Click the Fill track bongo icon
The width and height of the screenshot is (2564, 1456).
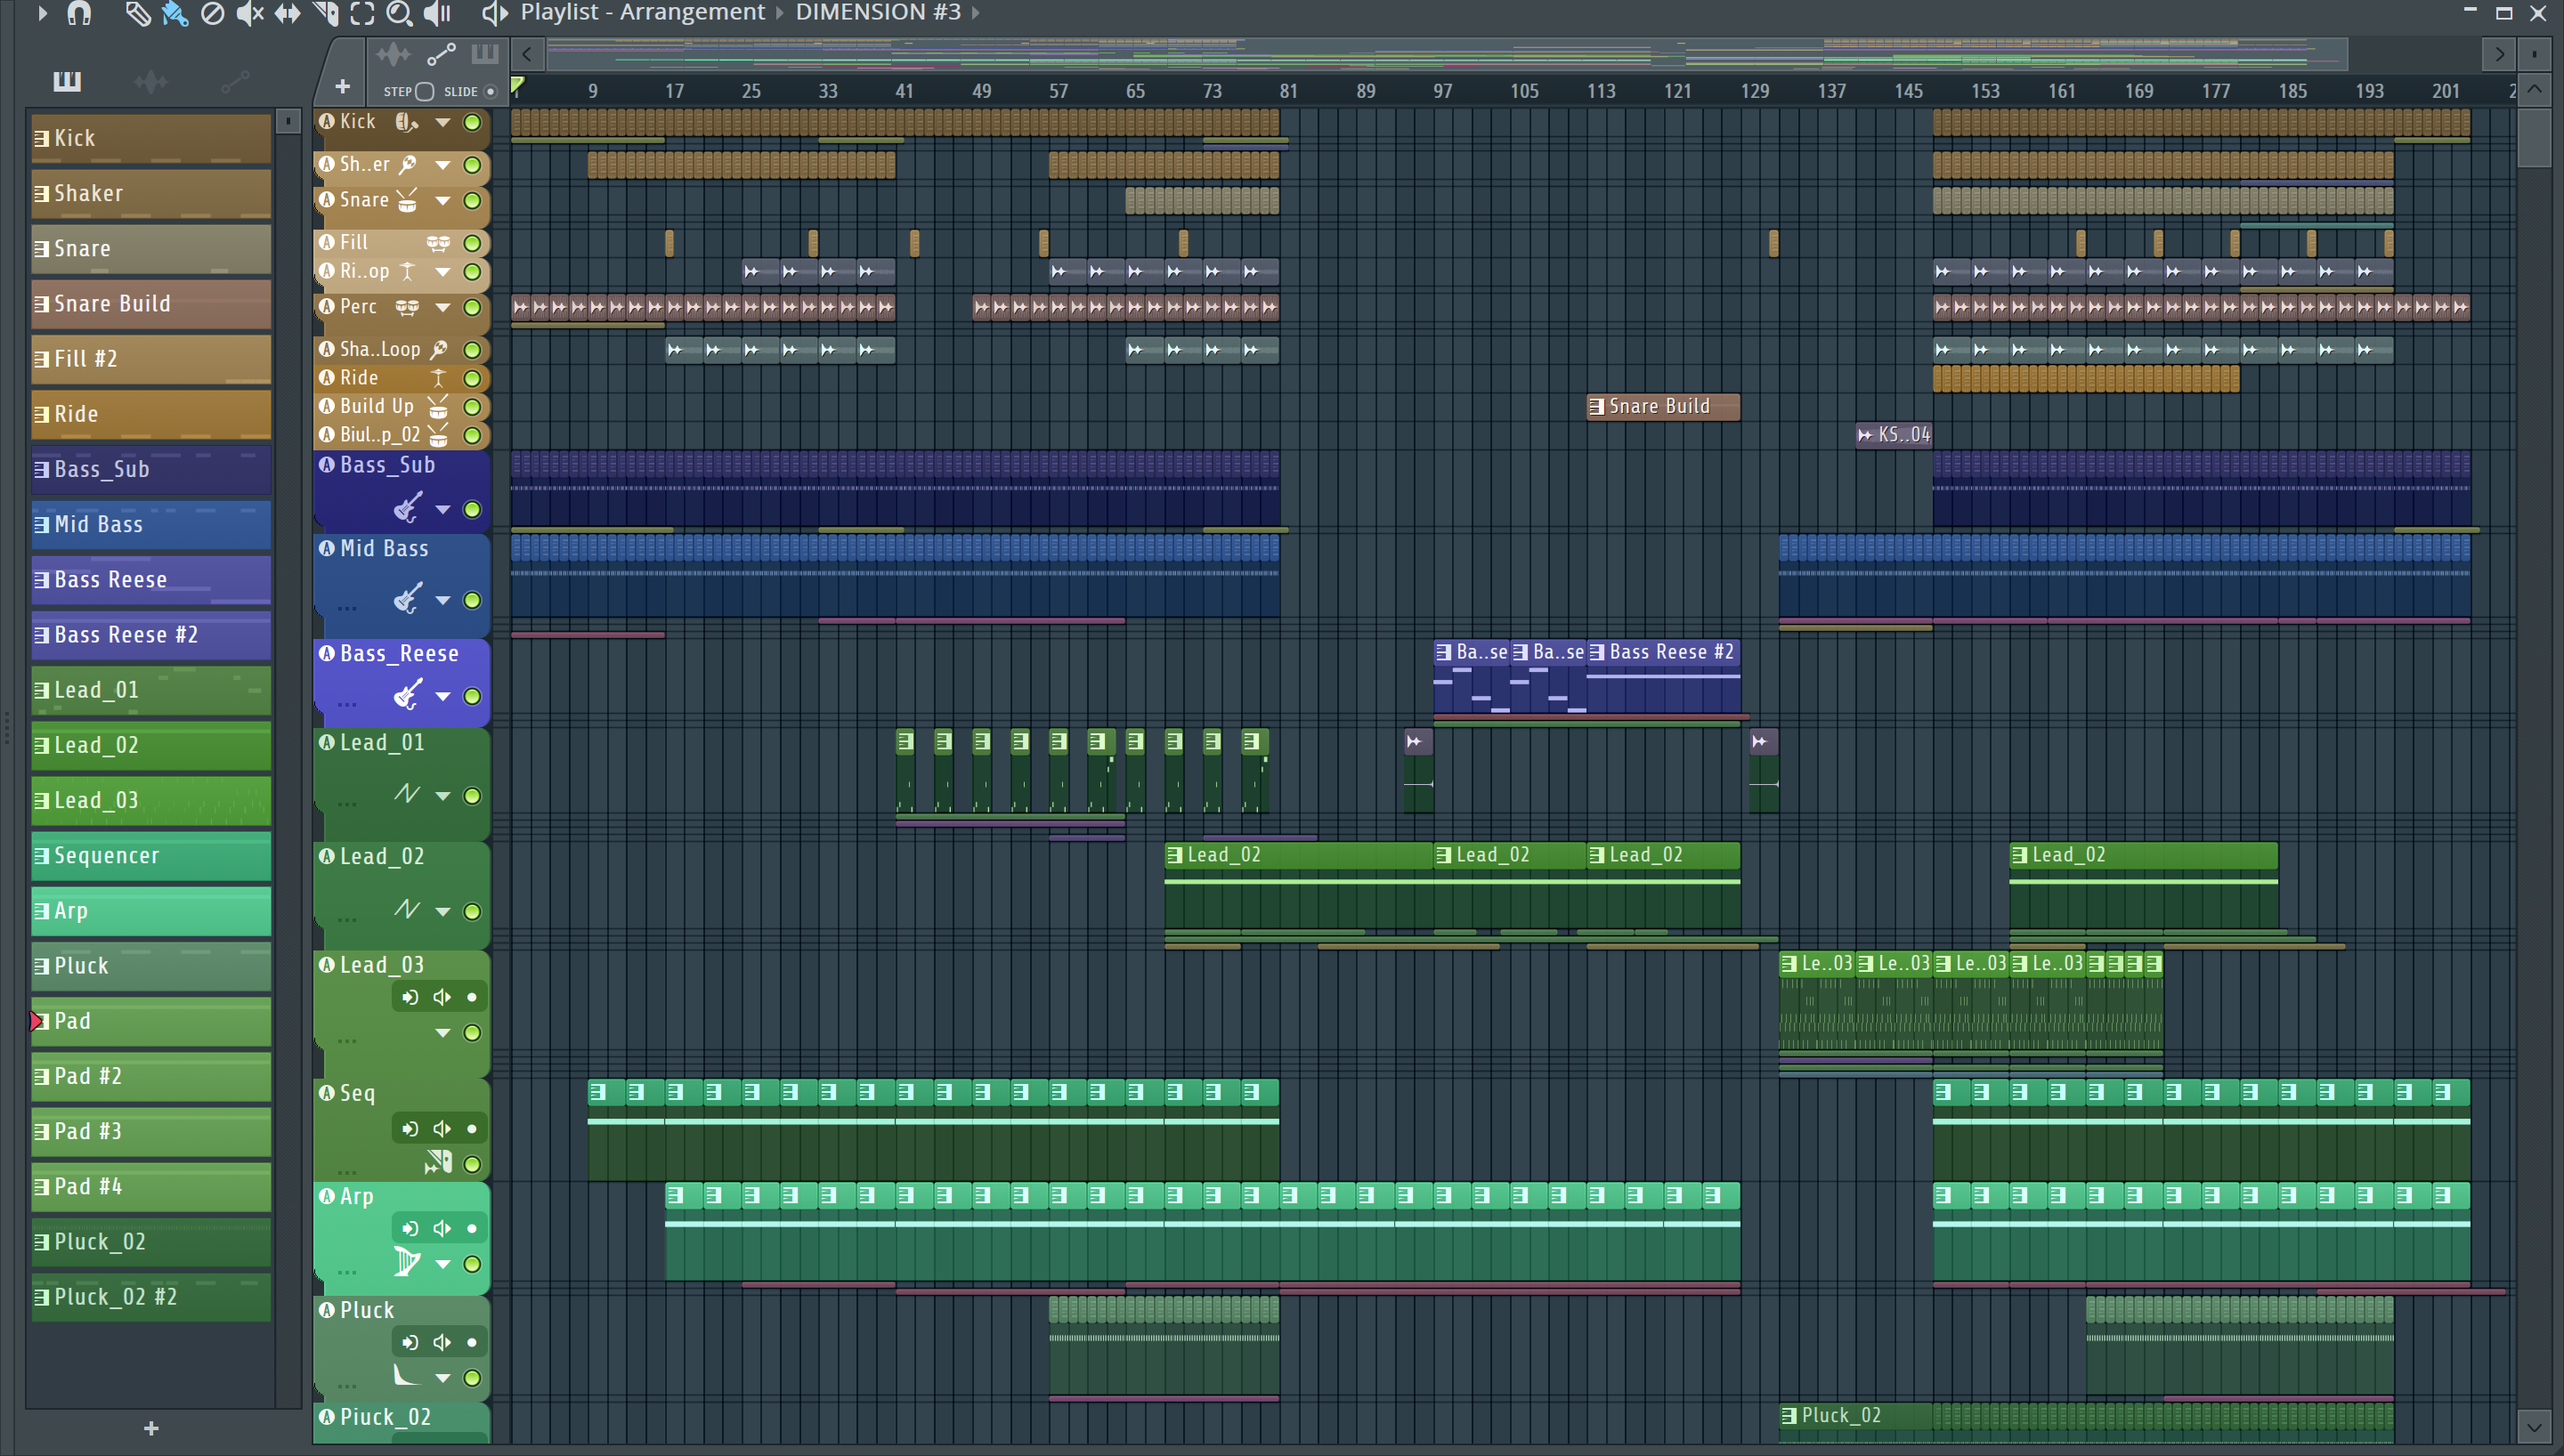tap(438, 243)
